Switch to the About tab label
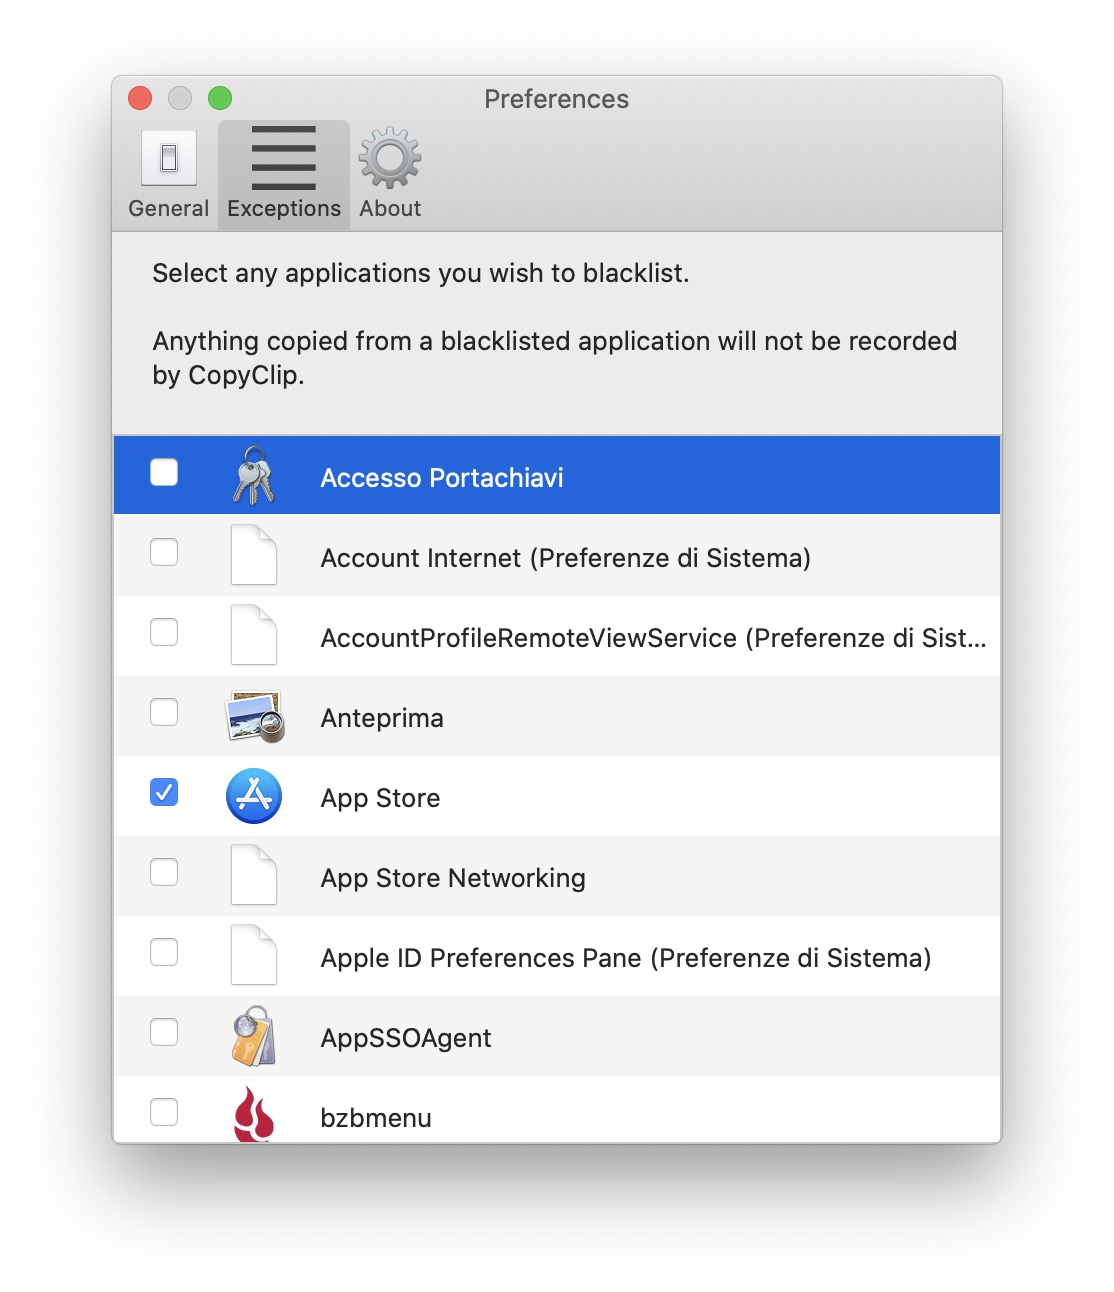Image resolution: width=1114 pixels, height=1292 pixels. [x=390, y=208]
